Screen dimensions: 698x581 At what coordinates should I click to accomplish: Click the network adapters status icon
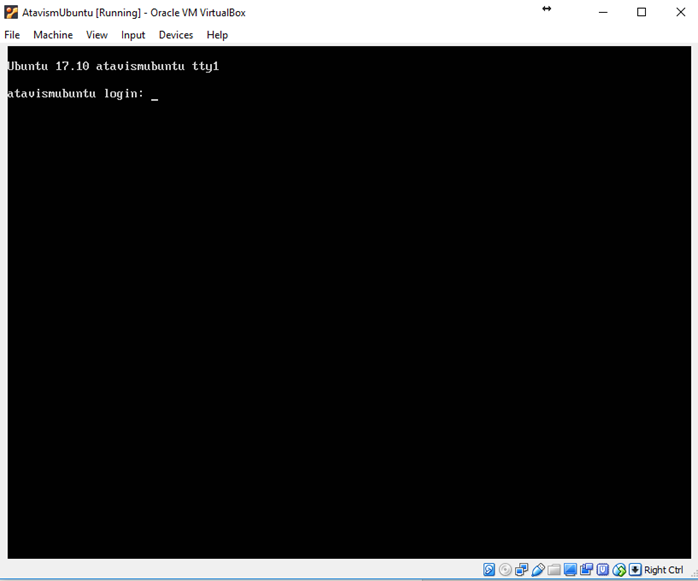521,570
